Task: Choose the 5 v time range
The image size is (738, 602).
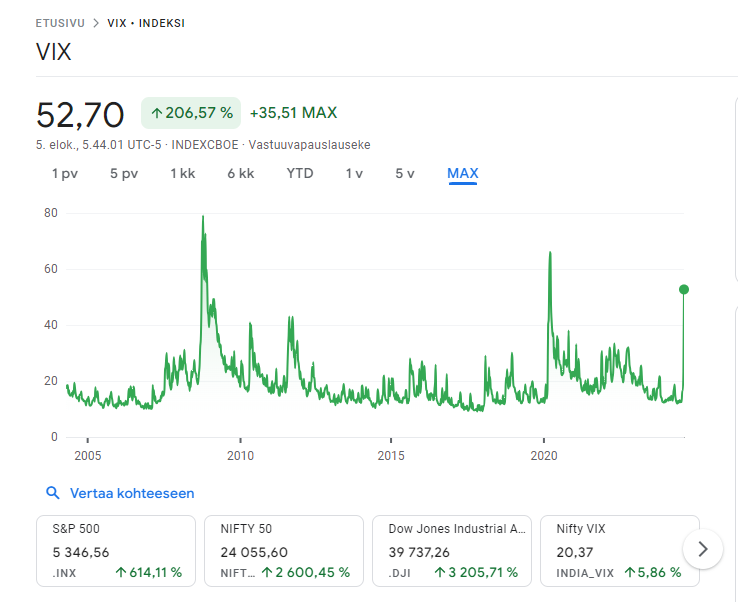Action: click(x=405, y=174)
